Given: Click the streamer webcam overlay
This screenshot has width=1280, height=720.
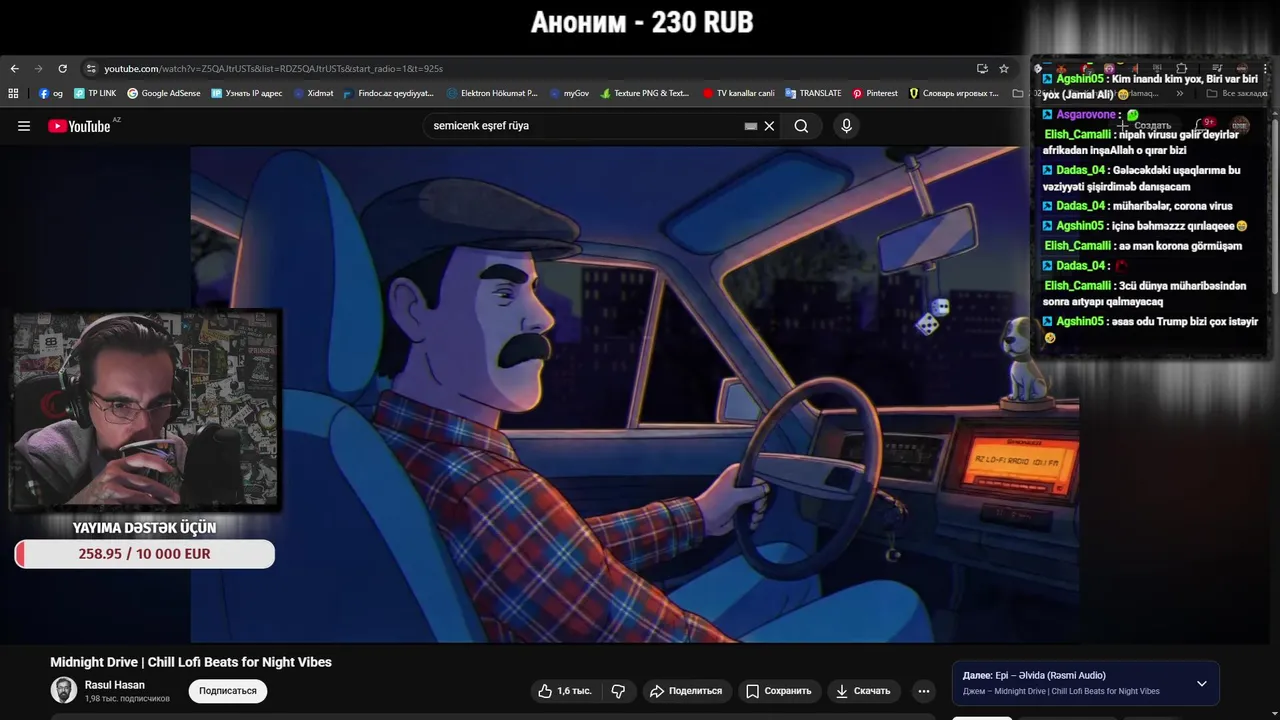Looking at the screenshot, I should [145, 410].
